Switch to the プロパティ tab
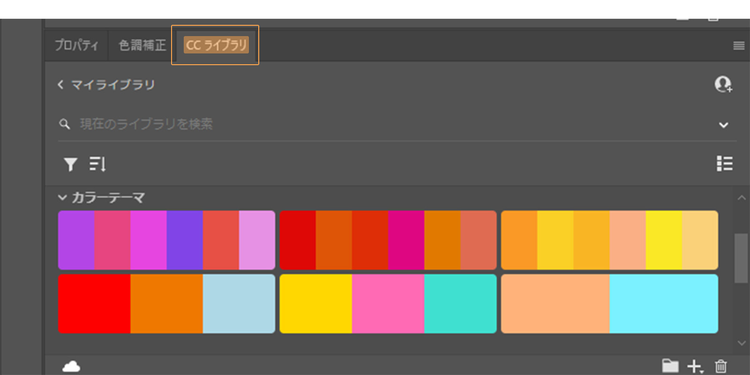Viewport: 750px width, 375px height. click(x=77, y=45)
